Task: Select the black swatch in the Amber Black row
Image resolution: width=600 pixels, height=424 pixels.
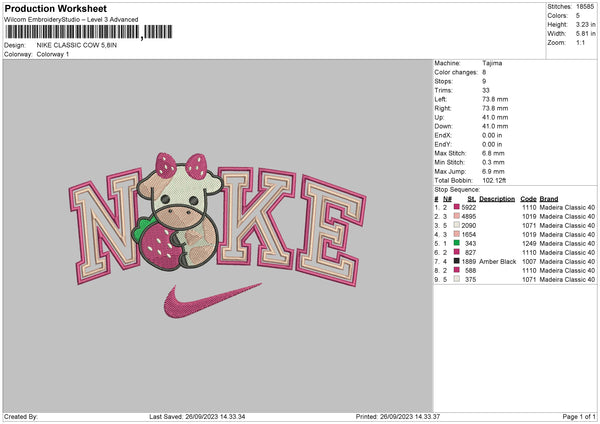Action: 457,261
